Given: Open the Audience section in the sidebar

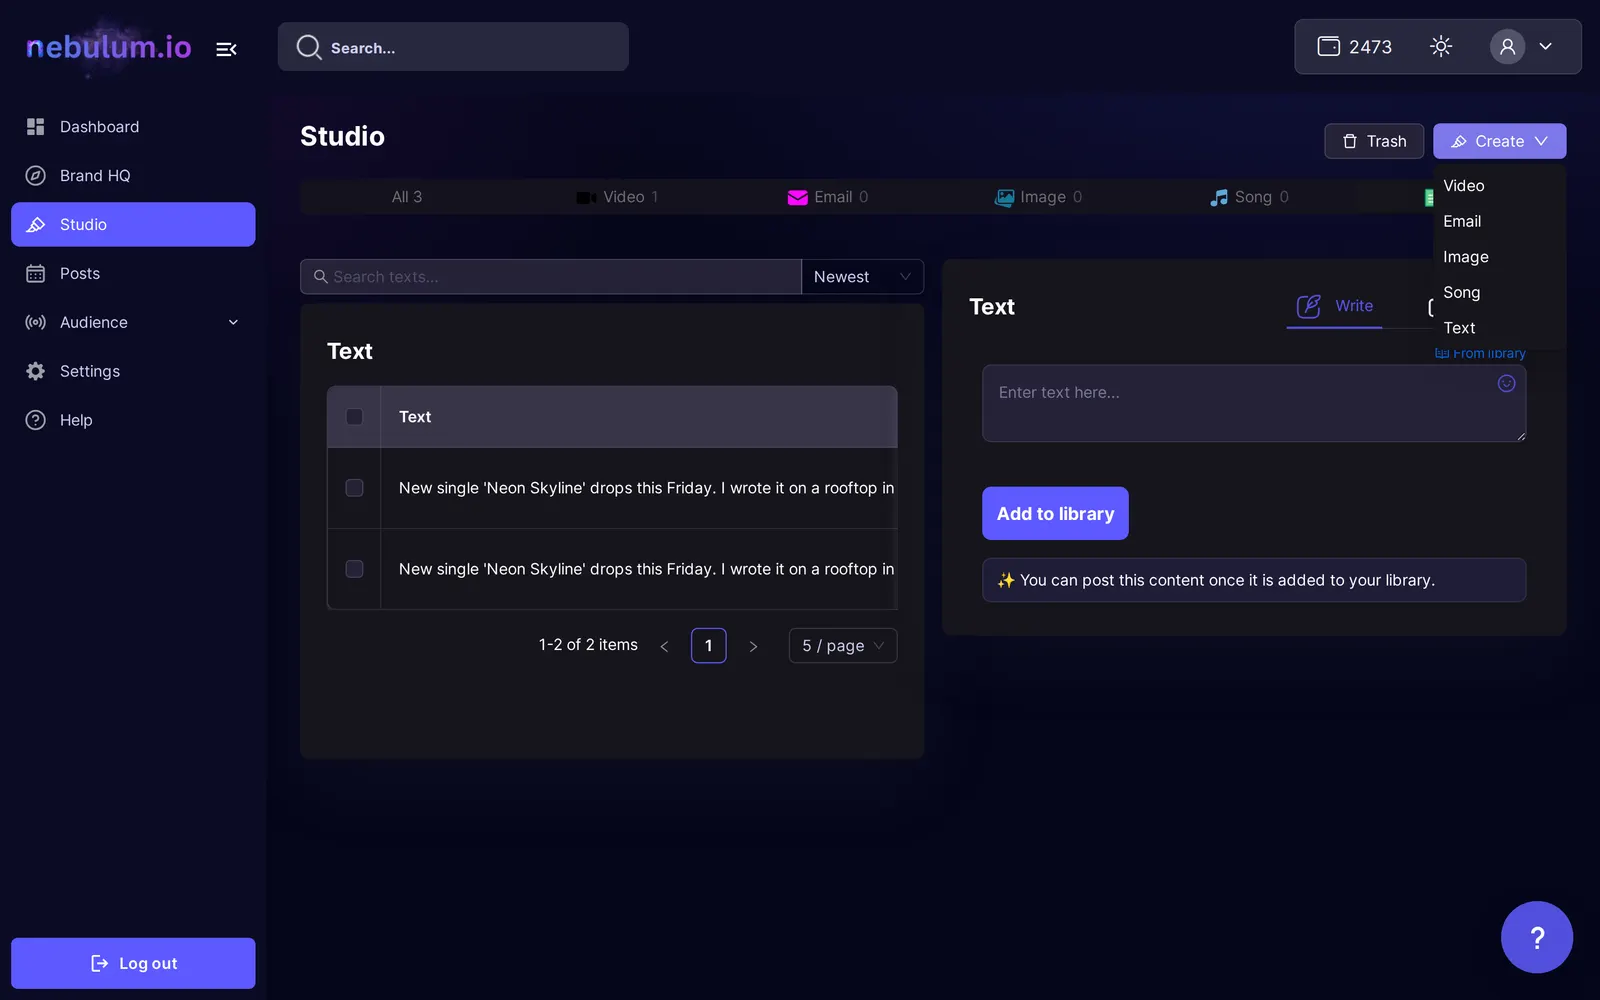Looking at the screenshot, I should (133, 322).
